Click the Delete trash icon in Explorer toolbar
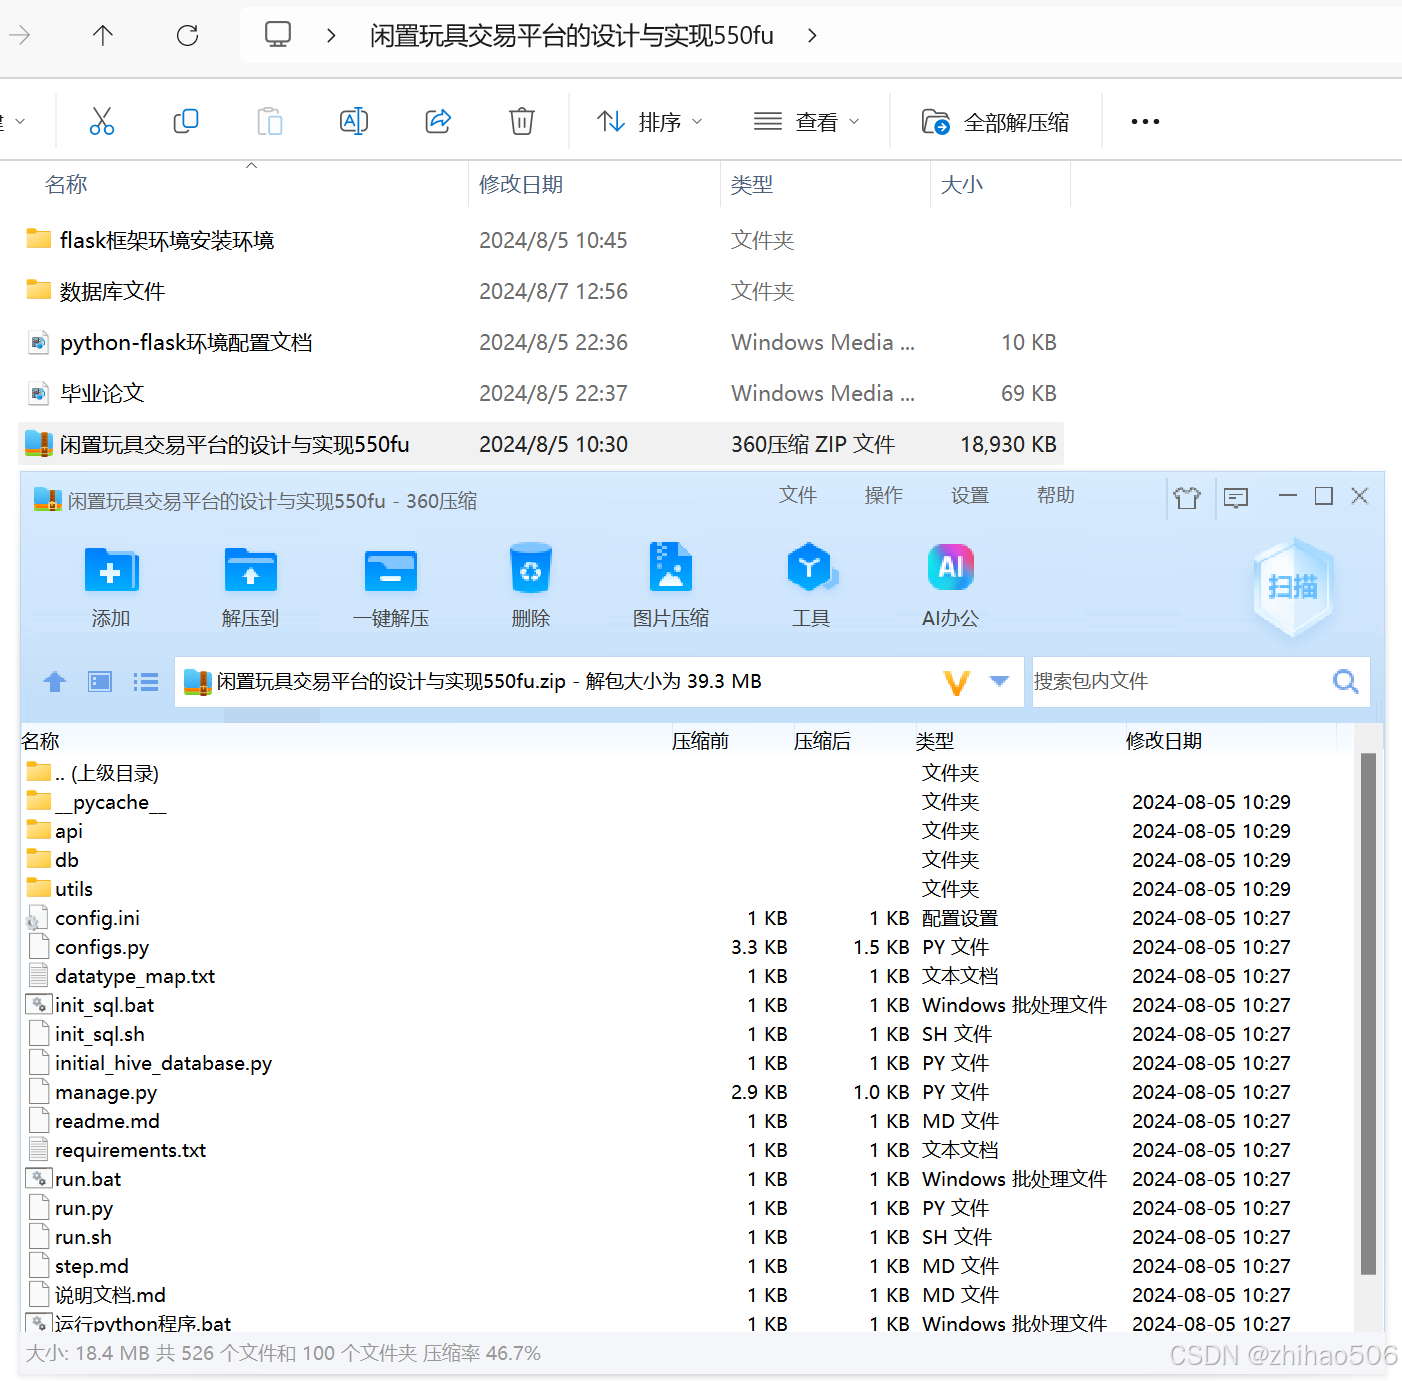 (522, 122)
